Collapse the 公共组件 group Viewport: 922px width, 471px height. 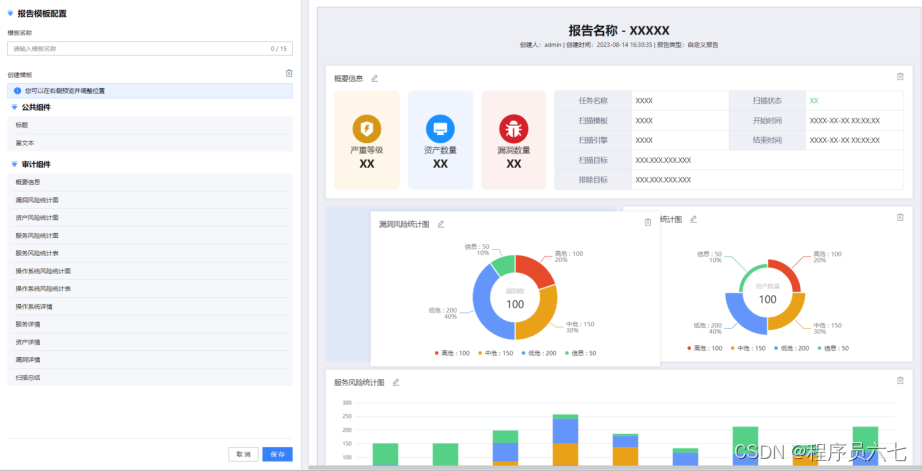[15, 108]
